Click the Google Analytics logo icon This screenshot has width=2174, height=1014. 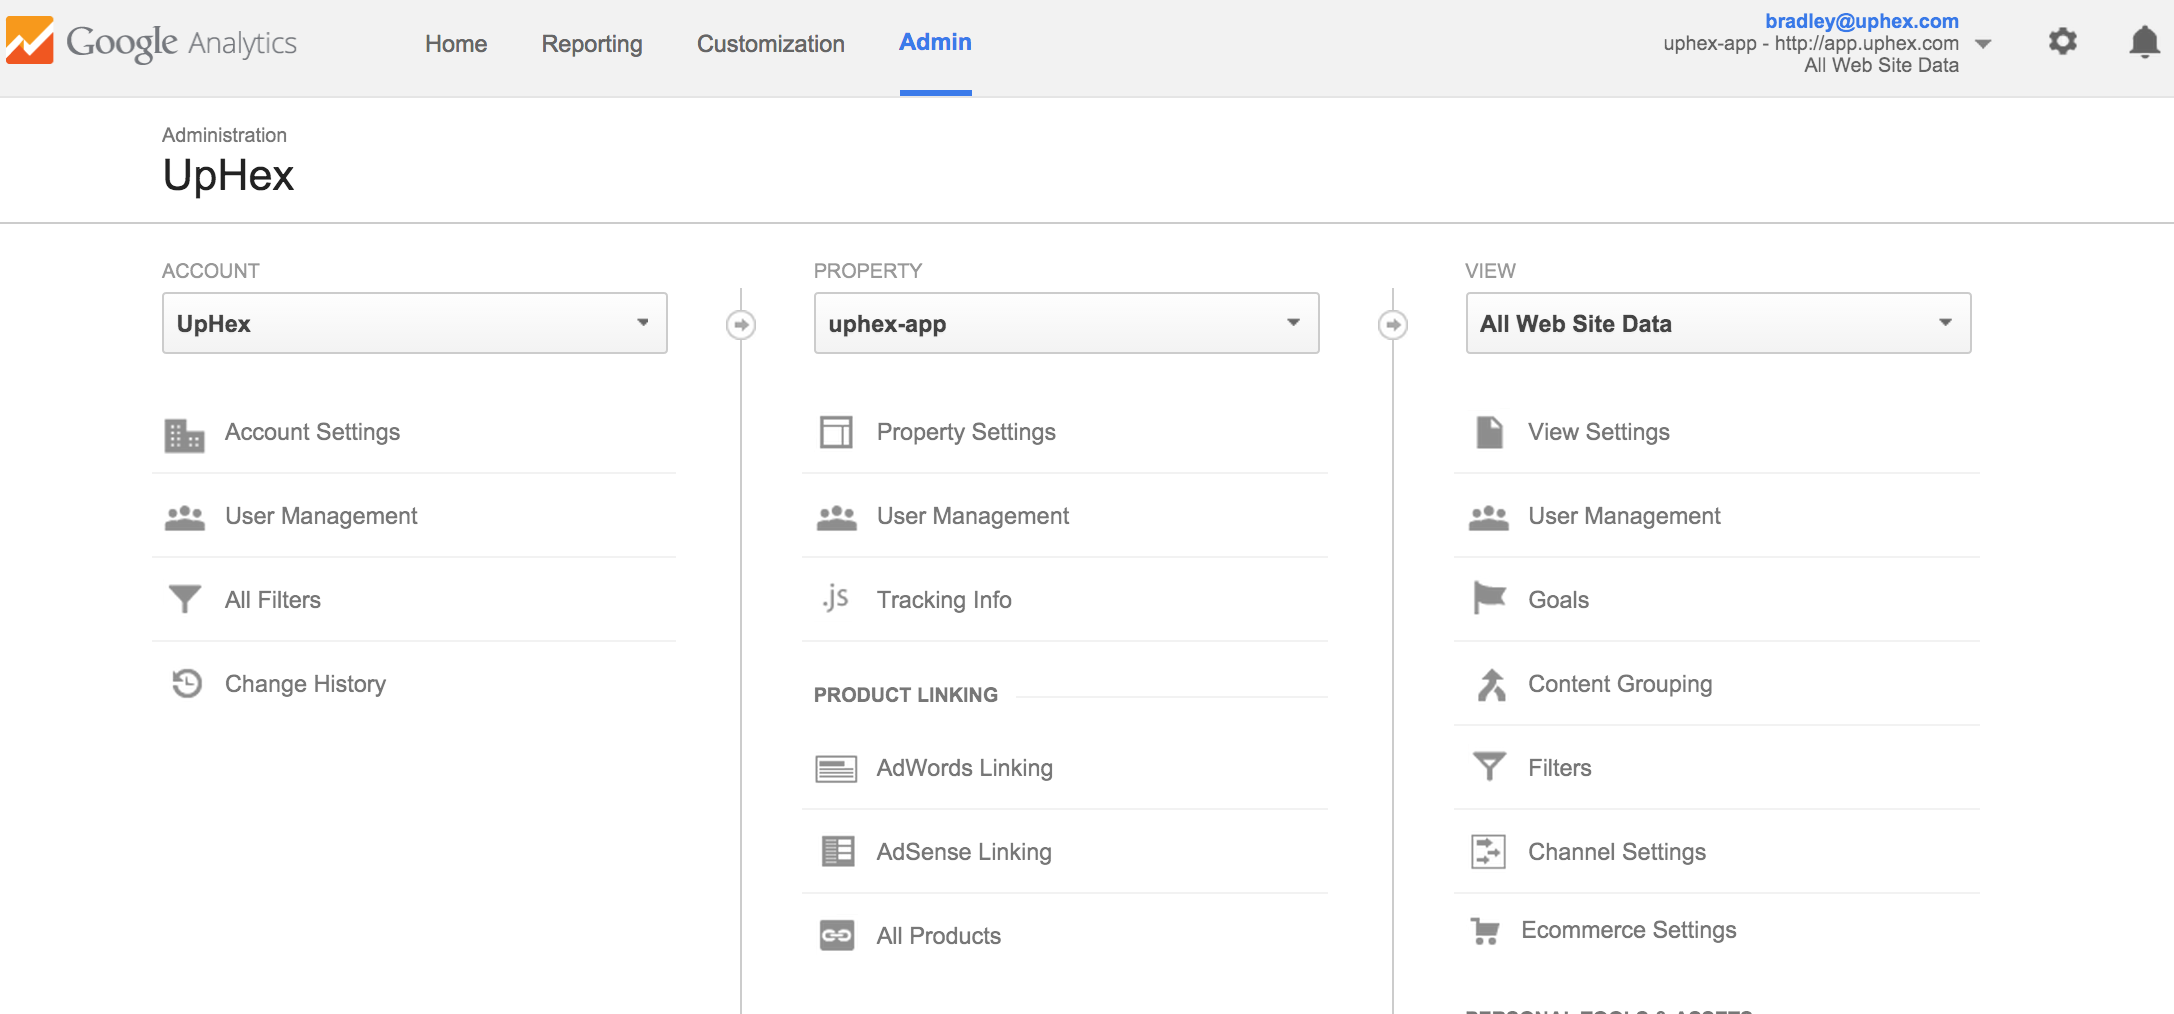click(x=30, y=40)
